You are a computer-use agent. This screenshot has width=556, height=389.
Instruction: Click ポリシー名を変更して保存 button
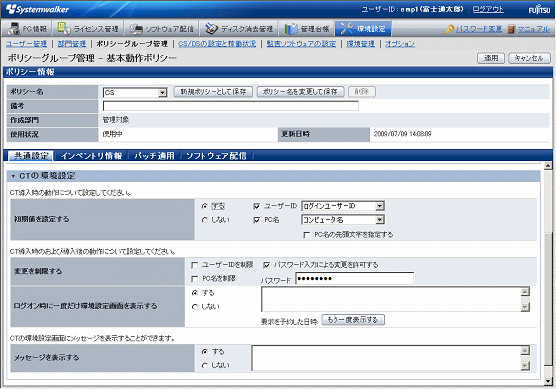point(300,92)
